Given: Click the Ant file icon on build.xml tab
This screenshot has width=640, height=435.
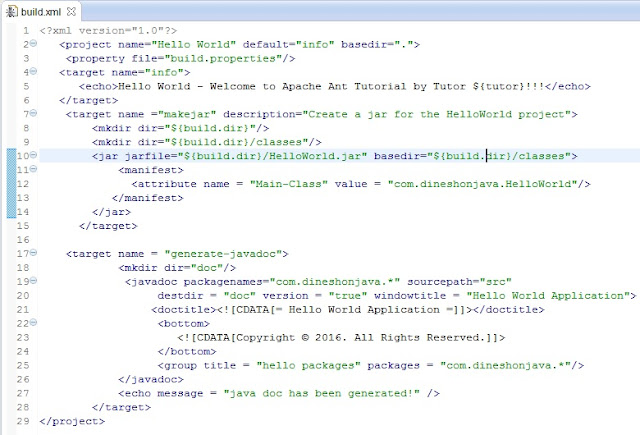Looking at the screenshot, I should pyautogui.click(x=11, y=11).
